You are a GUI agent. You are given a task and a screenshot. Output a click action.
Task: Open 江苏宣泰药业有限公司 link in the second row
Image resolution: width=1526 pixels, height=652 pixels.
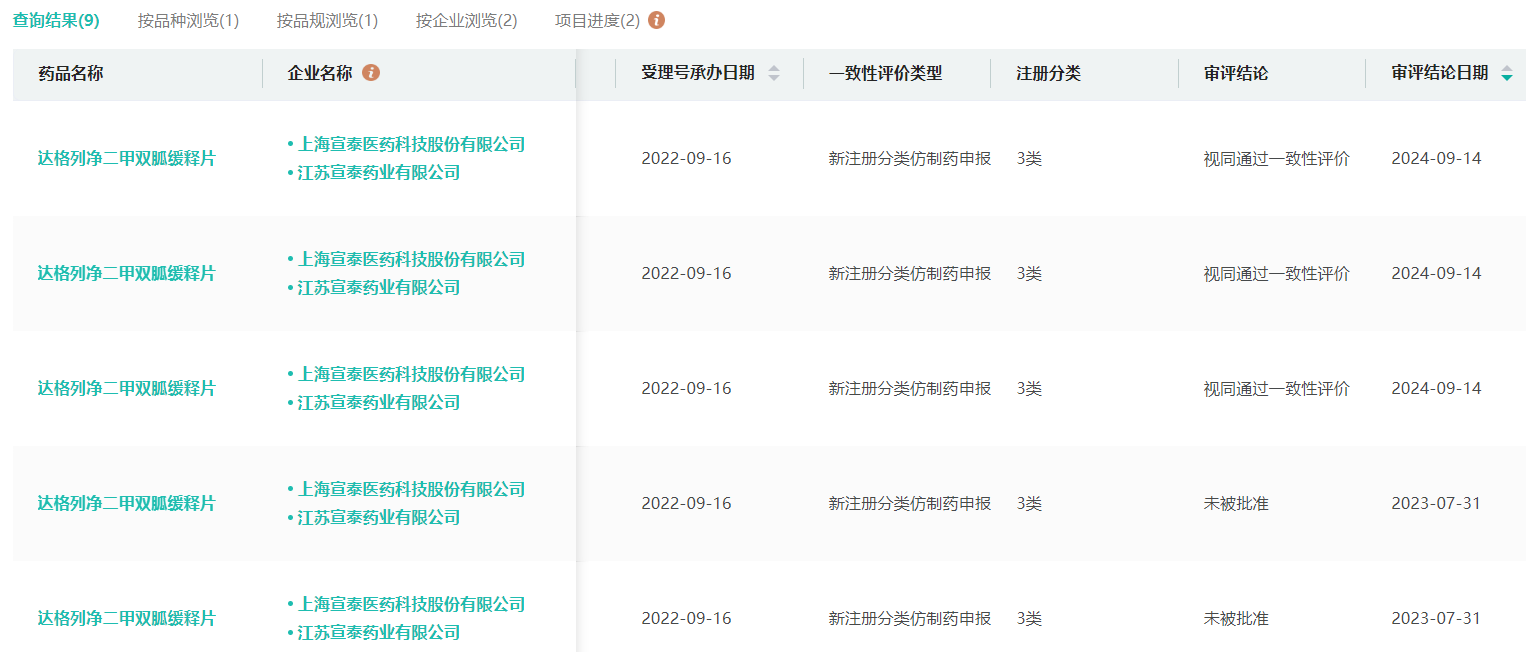click(x=378, y=287)
